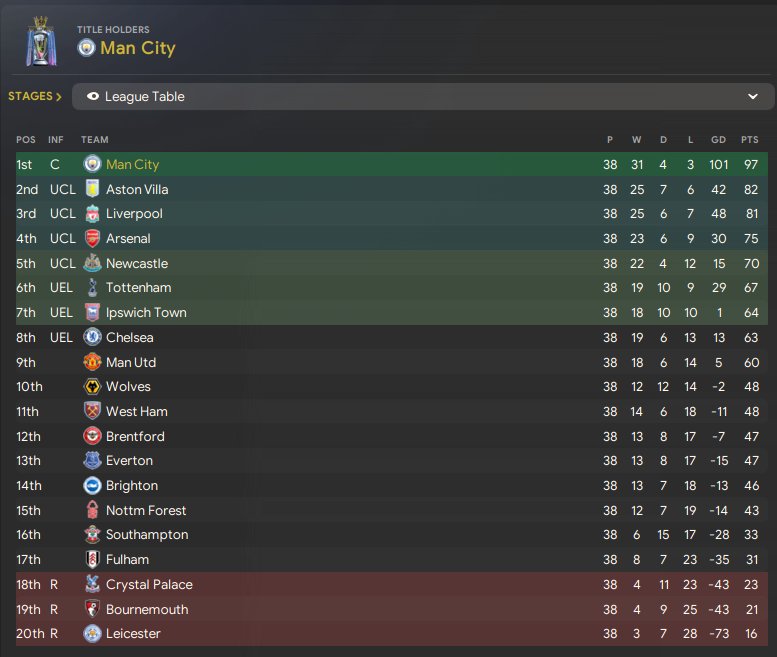Toggle the eye icon beside League Table
The width and height of the screenshot is (777, 657).
94,97
